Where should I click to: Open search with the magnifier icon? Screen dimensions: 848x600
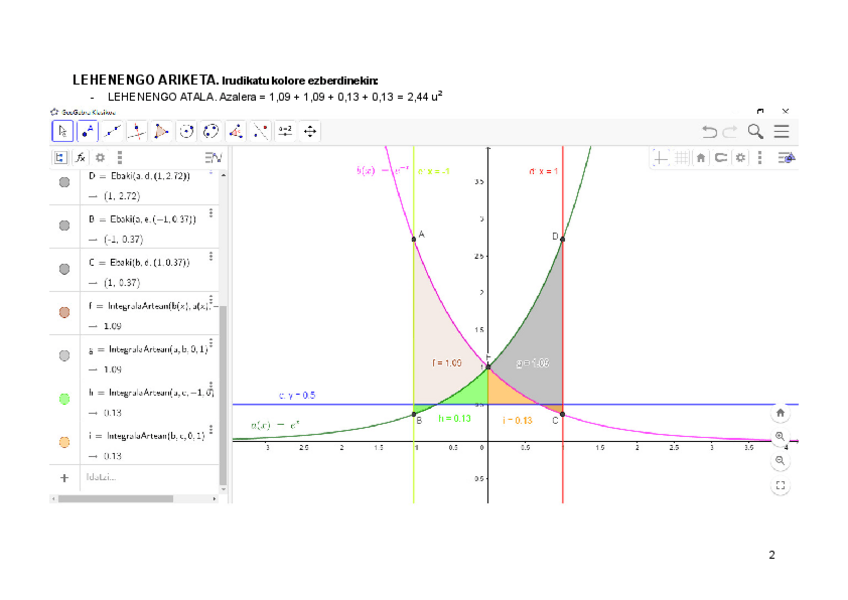pyautogui.click(x=756, y=131)
